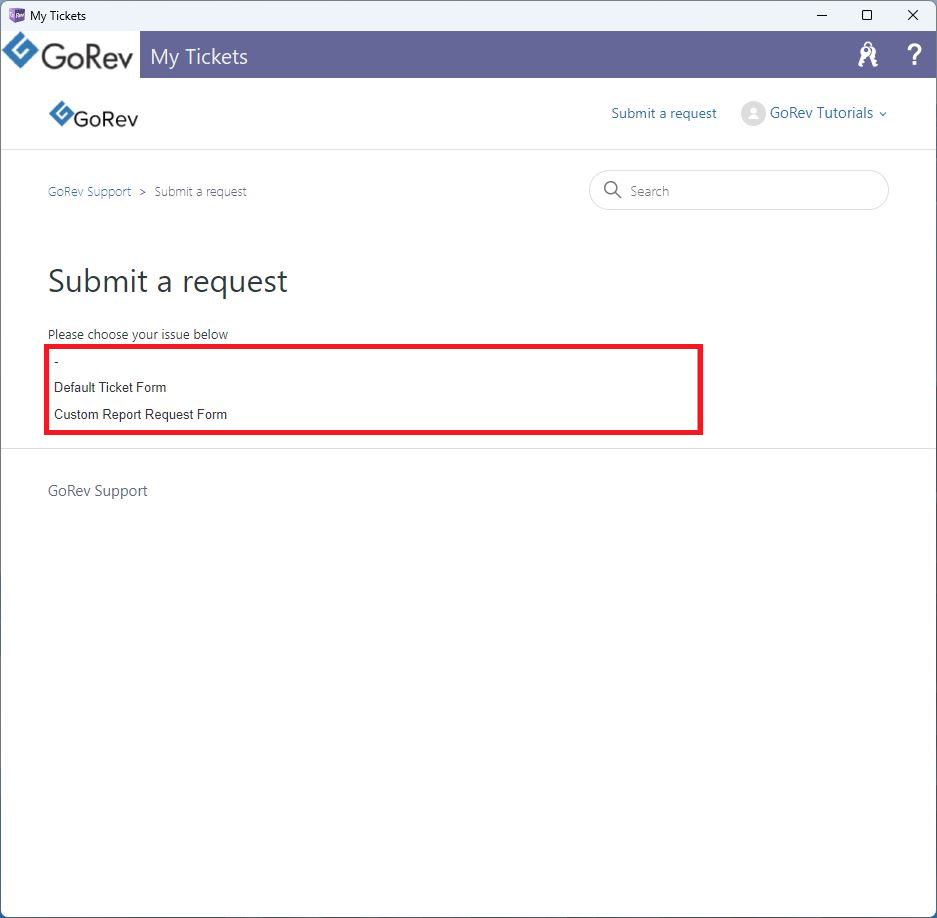Image resolution: width=937 pixels, height=918 pixels.
Task: Click the user avatar beside GoRev Tutorials
Action: 753,113
